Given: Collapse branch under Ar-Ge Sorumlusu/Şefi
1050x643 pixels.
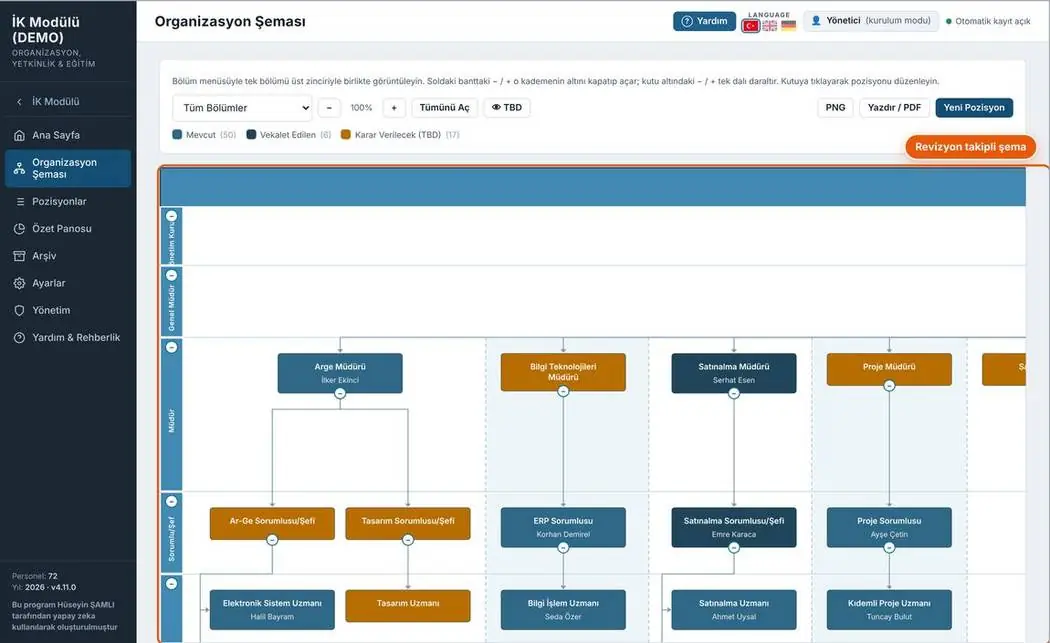Looking at the screenshot, I should [x=272, y=540].
